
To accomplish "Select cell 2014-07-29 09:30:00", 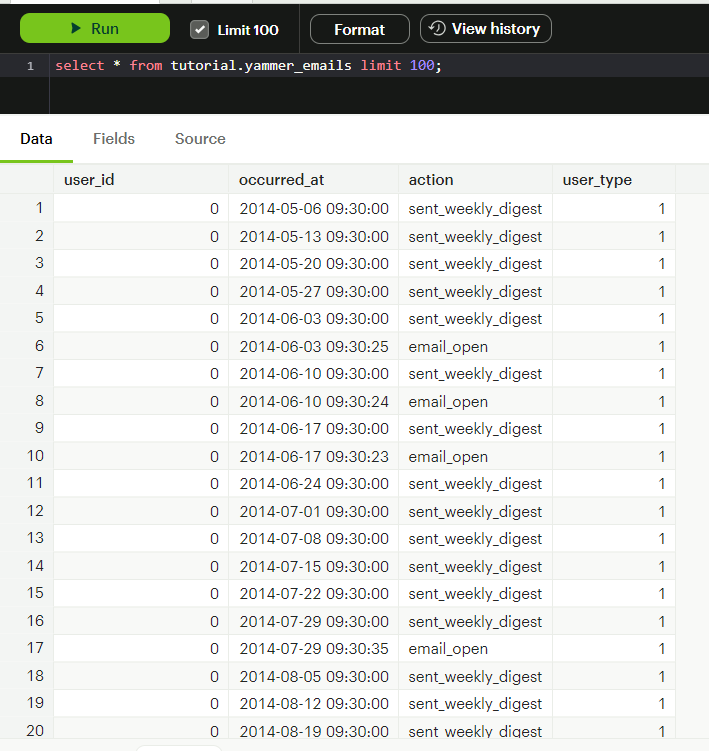I will coord(314,622).
